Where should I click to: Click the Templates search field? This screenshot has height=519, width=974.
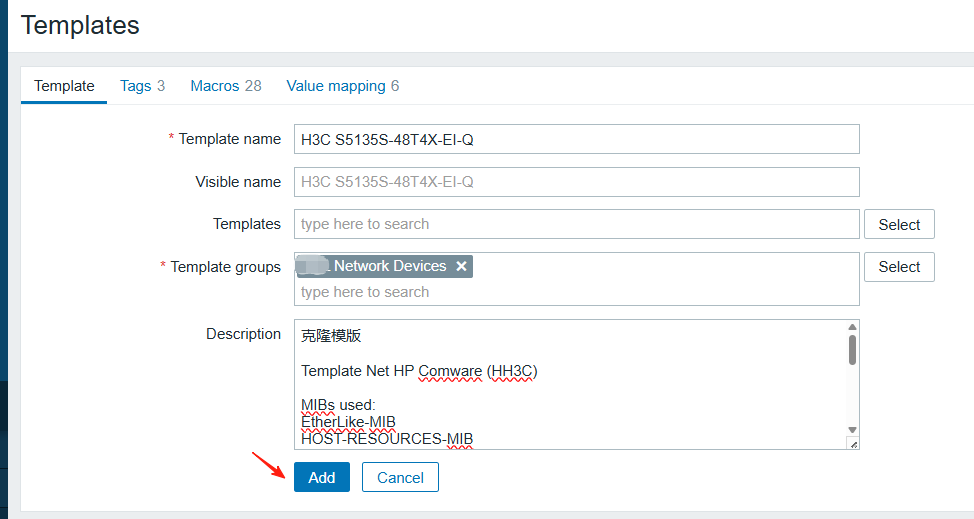click(x=576, y=224)
